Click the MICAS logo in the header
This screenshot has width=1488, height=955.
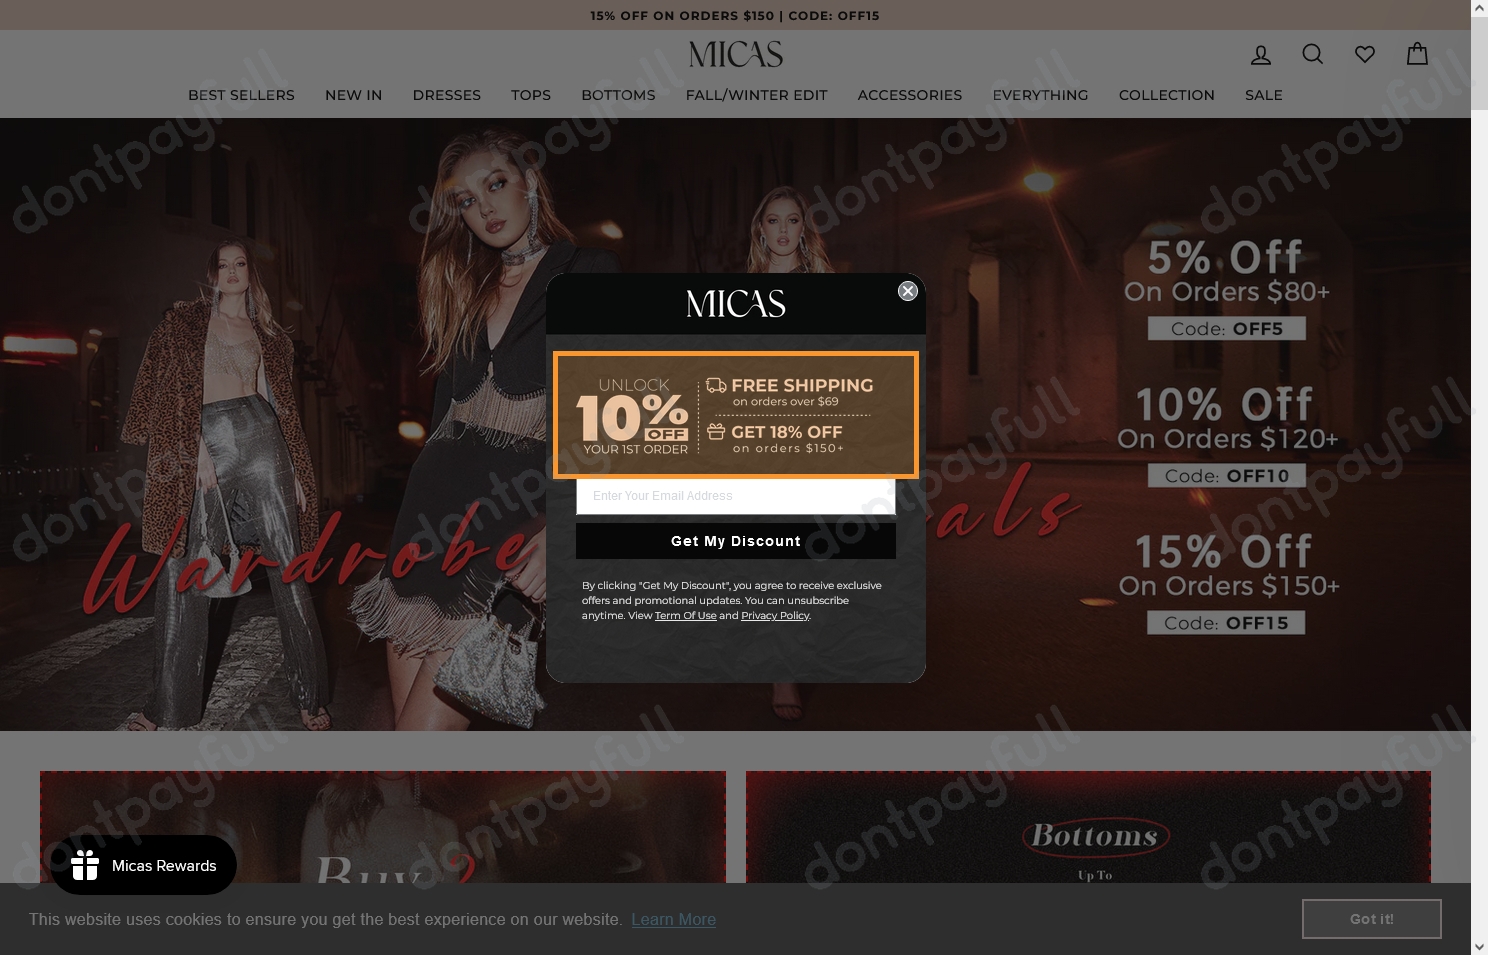click(x=735, y=54)
